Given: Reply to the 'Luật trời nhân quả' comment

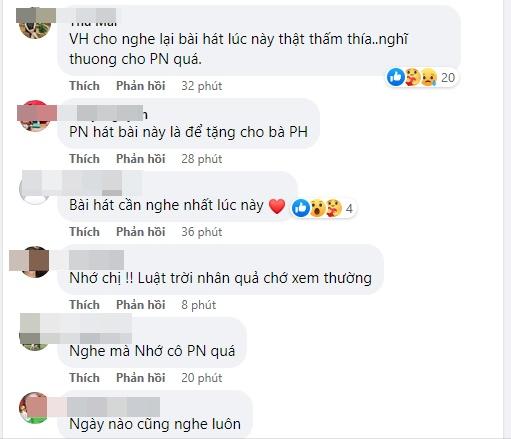Looking at the screenshot, I should click(141, 305).
